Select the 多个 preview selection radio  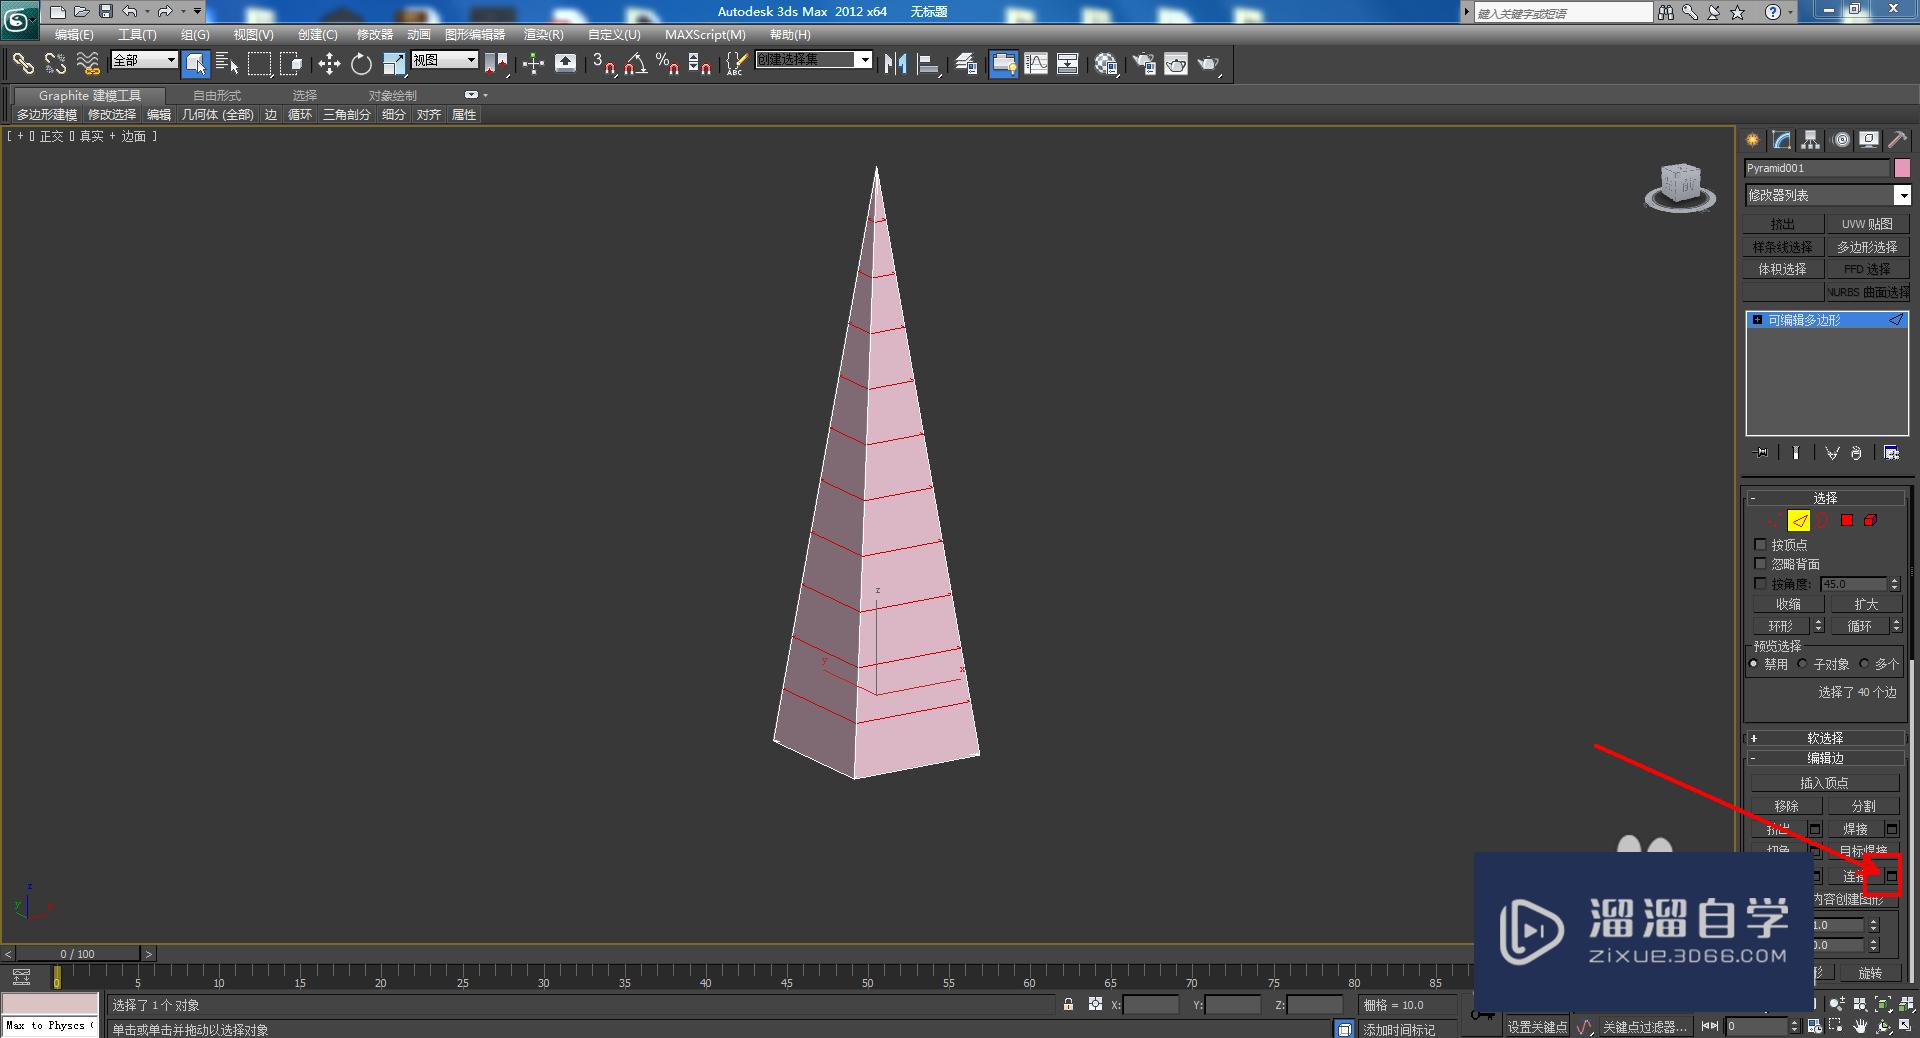[x=1864, y=664]
